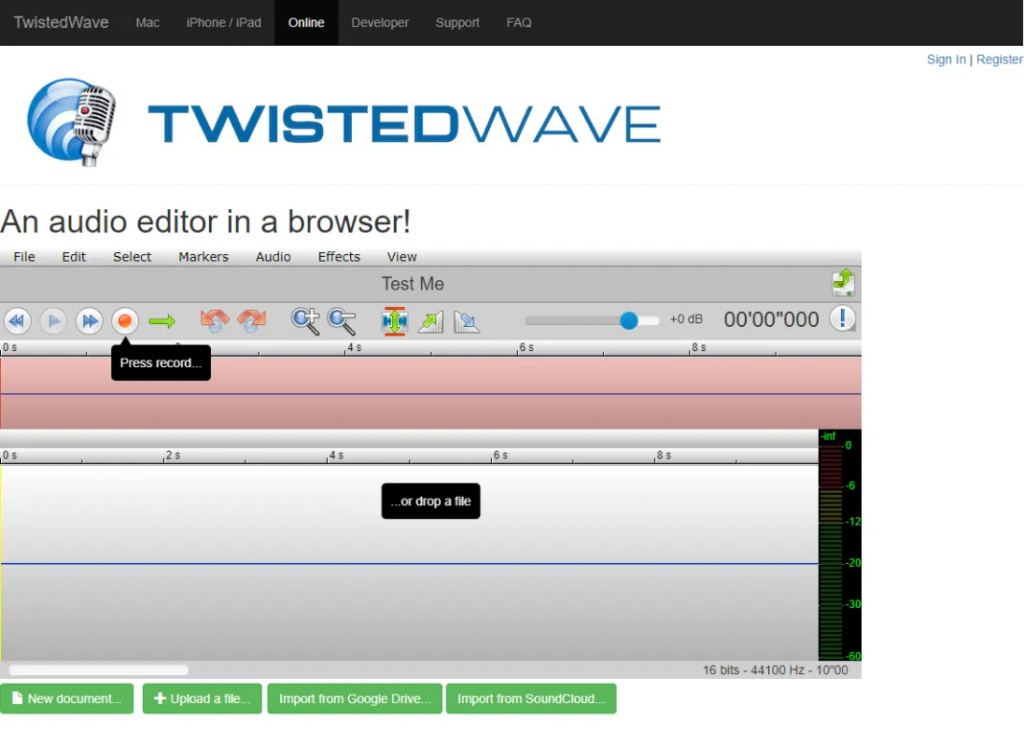Screen dimensions: 1024x748
Task: Click the 16 bits - 44100 Hz status text
Action: 775,670
